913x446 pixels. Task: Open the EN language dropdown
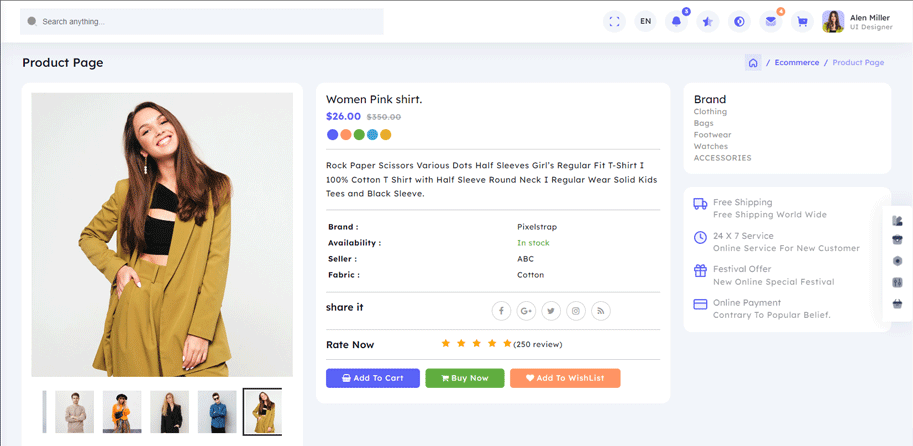click(x=645, y=21)
